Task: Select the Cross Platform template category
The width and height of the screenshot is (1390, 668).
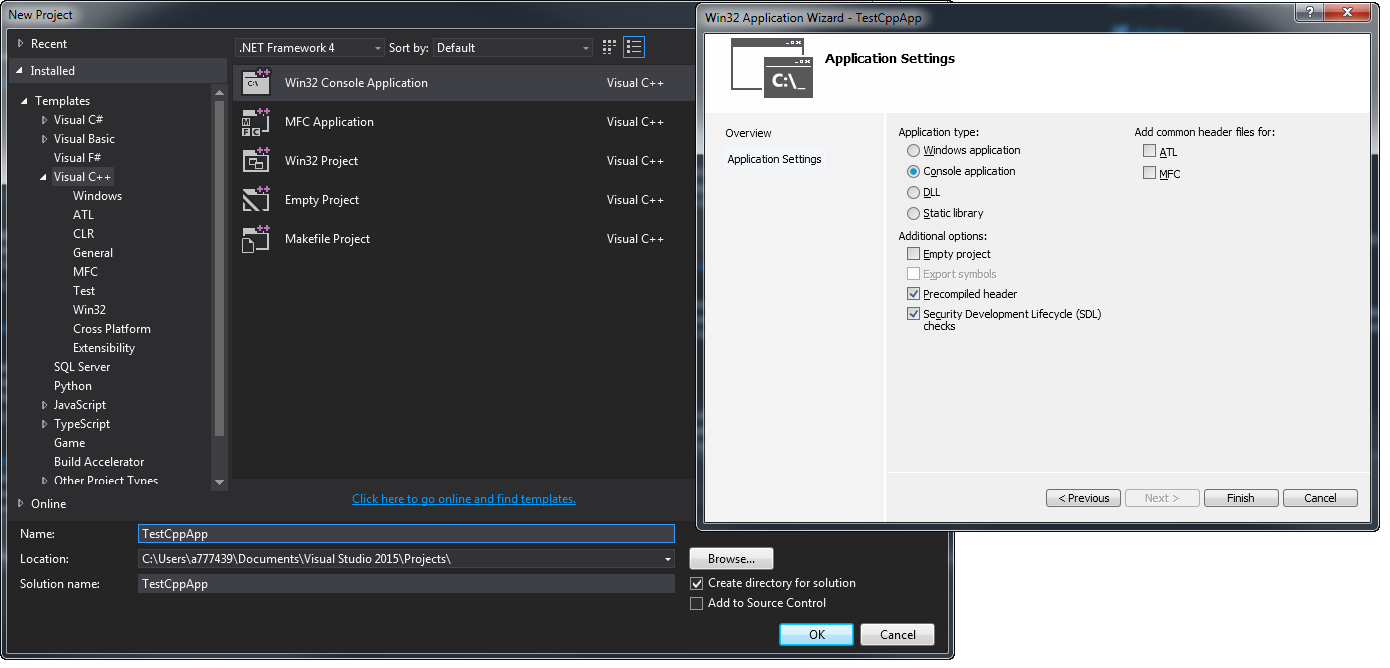Action: 112,329
